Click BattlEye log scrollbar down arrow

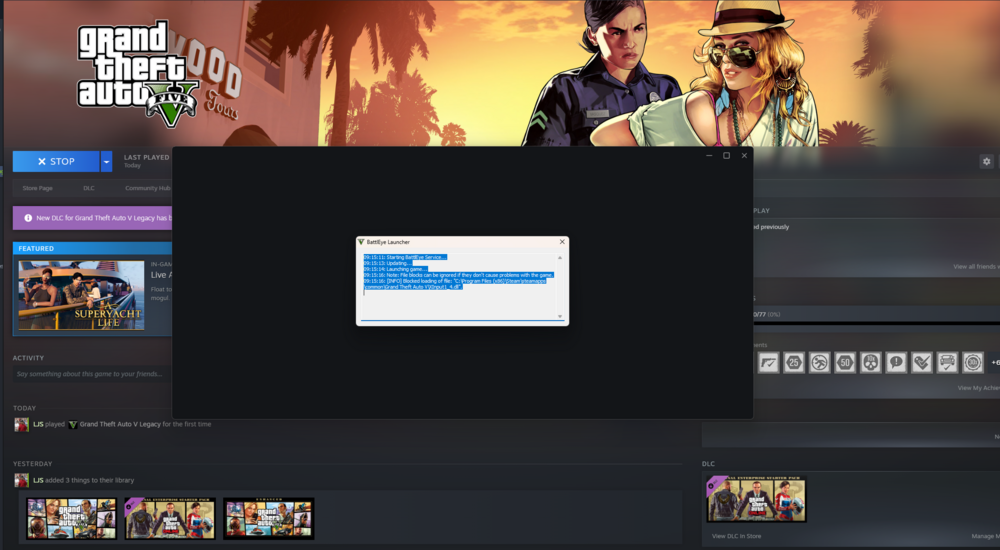[560, 316]
